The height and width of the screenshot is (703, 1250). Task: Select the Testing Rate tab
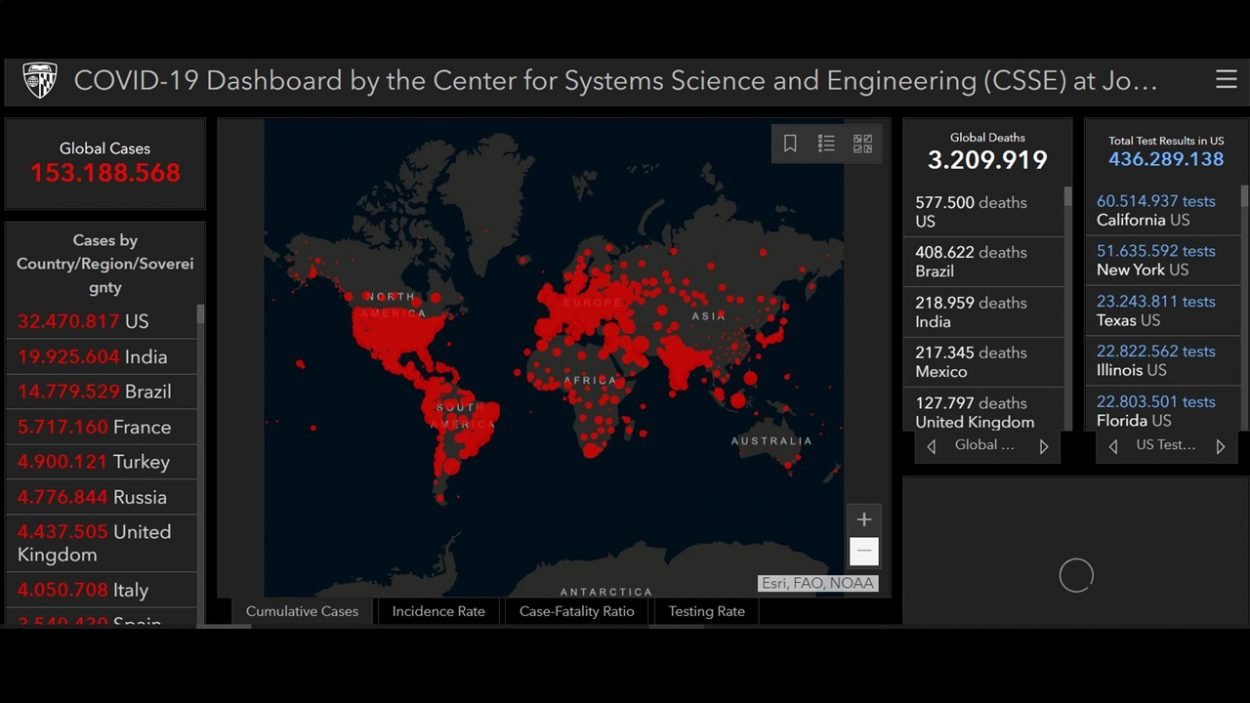706,611
